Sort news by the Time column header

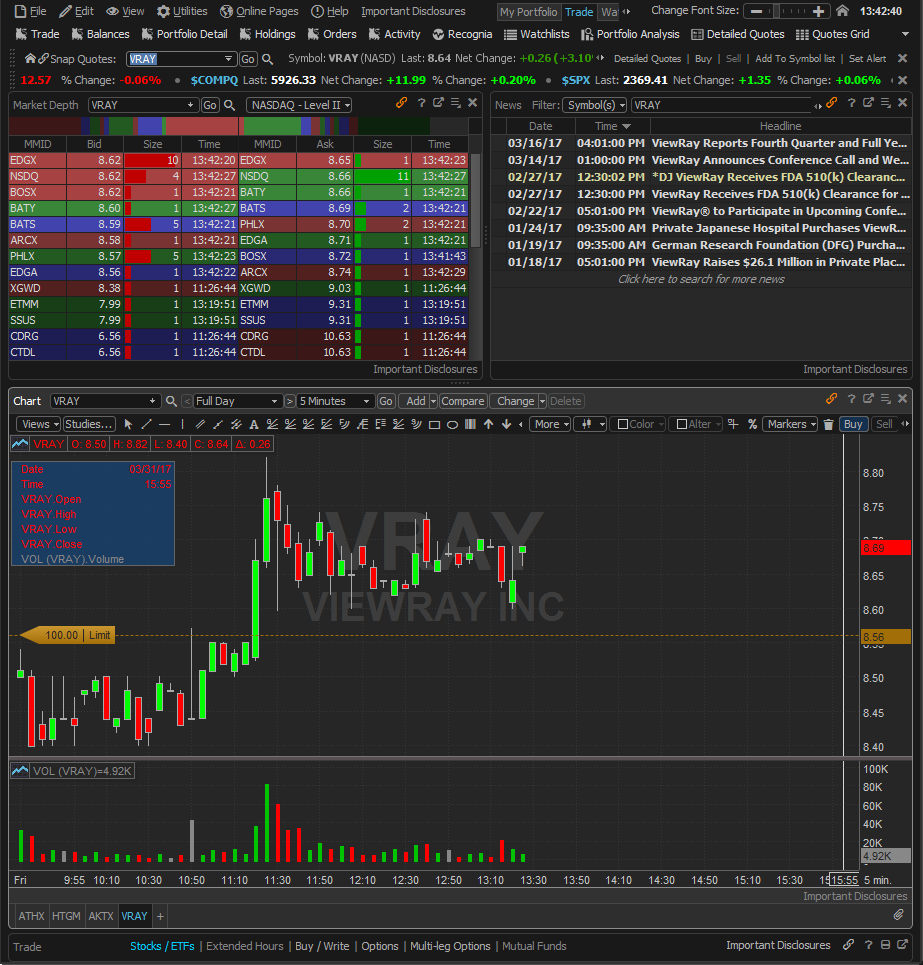click(612, 126)
